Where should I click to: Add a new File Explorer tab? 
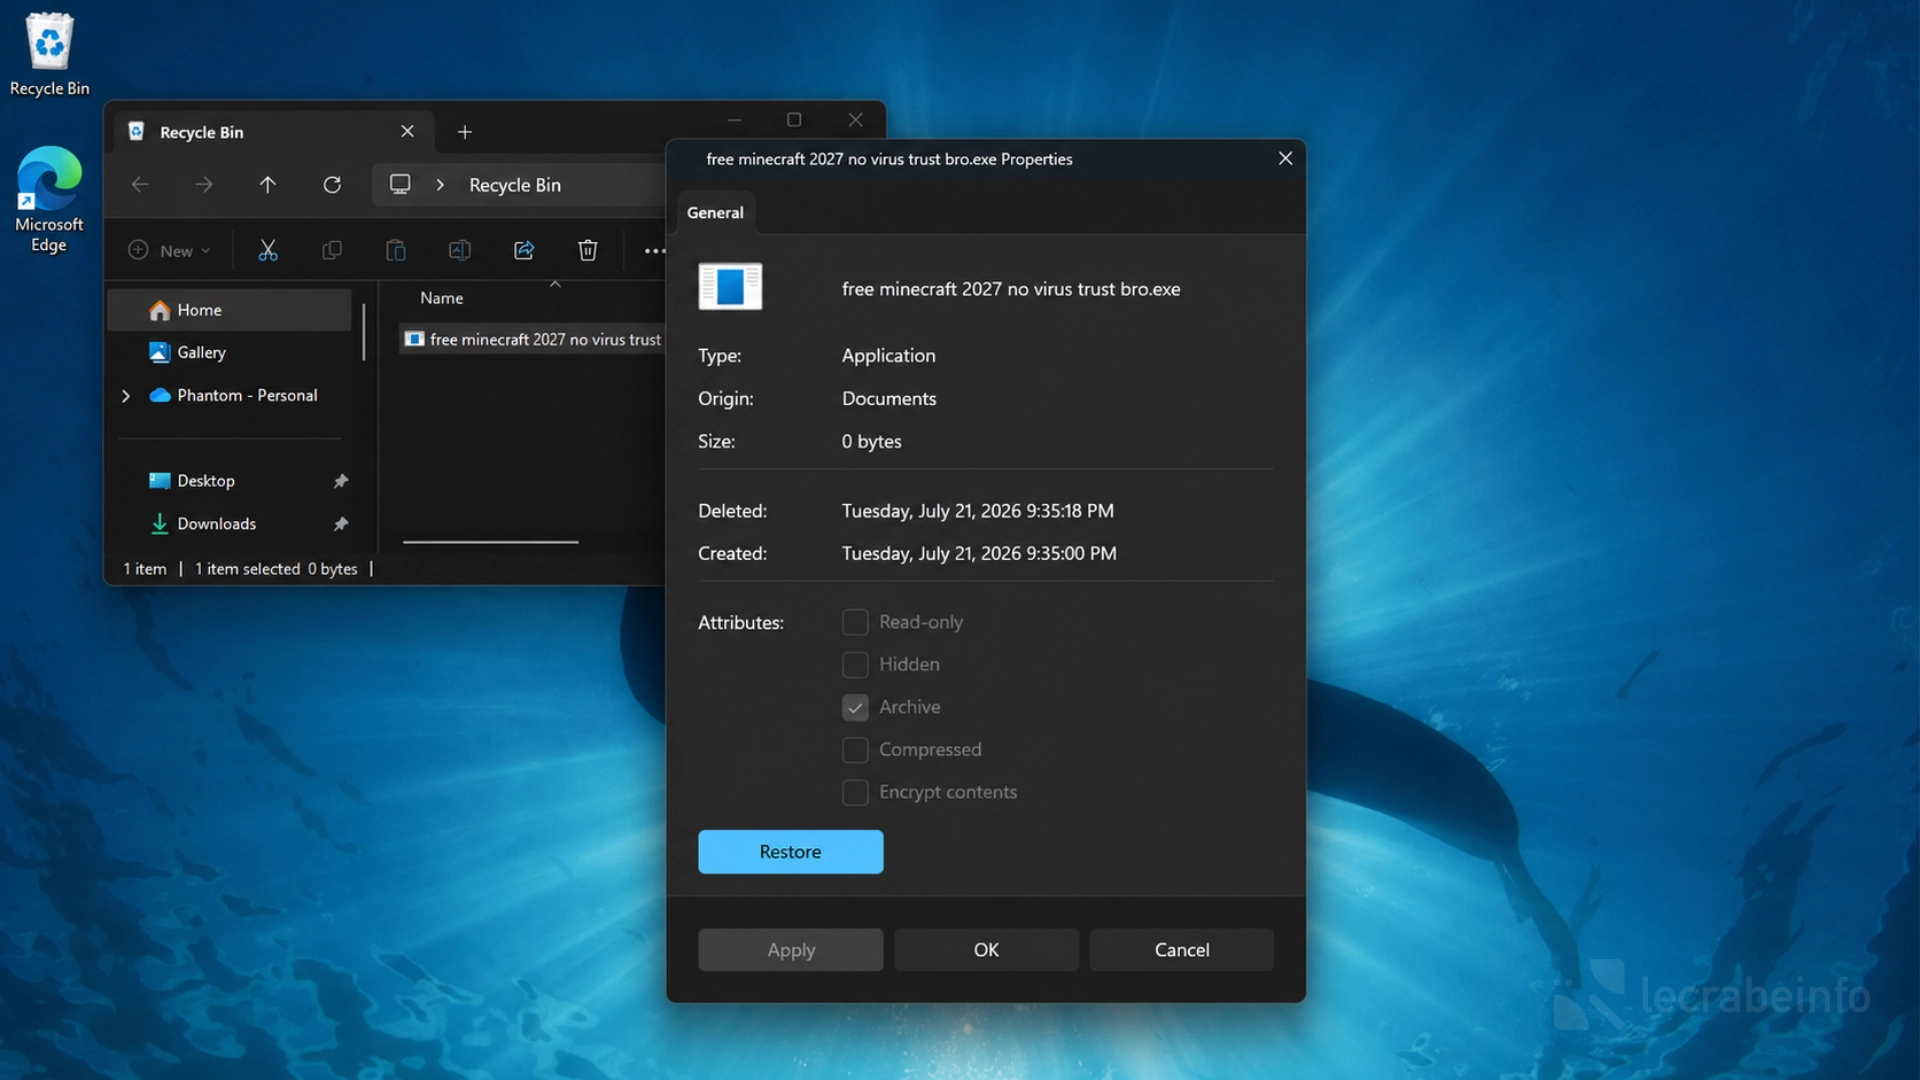pos(464,132)
